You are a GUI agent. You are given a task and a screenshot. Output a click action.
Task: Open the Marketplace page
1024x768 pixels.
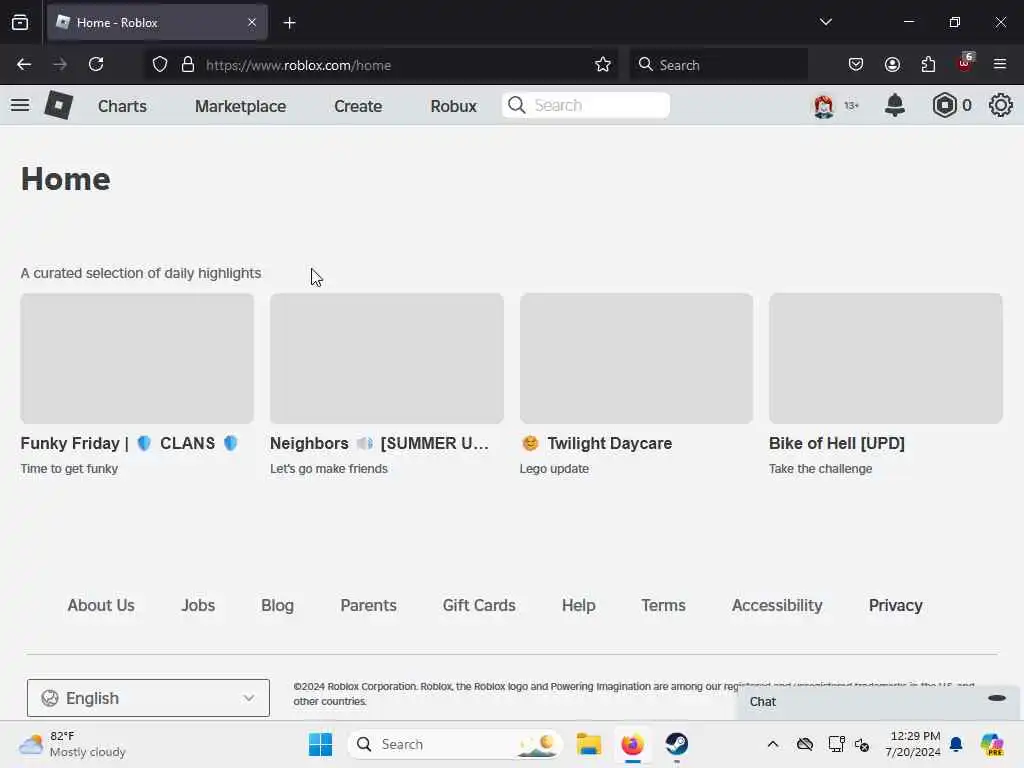point(240,106)
